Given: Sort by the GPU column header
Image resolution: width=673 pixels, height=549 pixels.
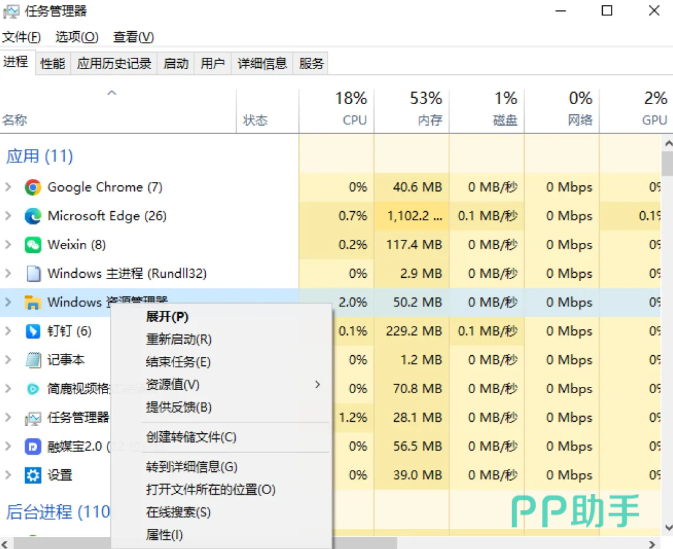Looking at the screenshot, I should (636, 110).
